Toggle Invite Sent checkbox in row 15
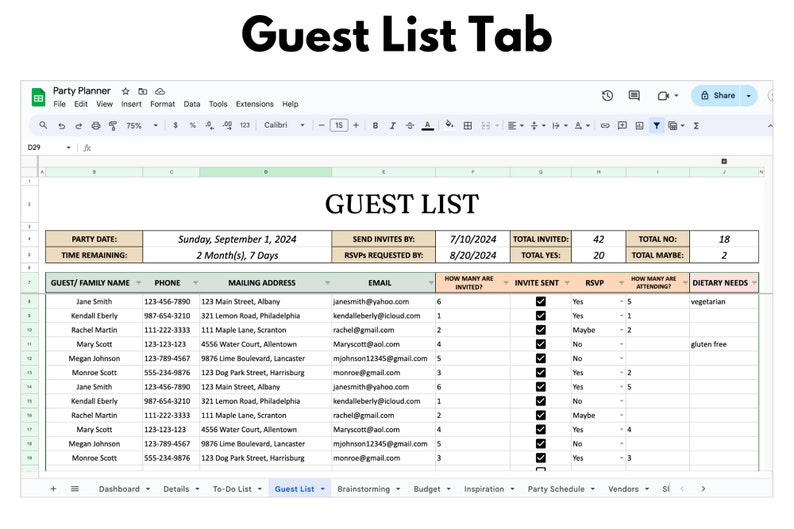This screenshot has height=529, width=794. tap(541, 400)
